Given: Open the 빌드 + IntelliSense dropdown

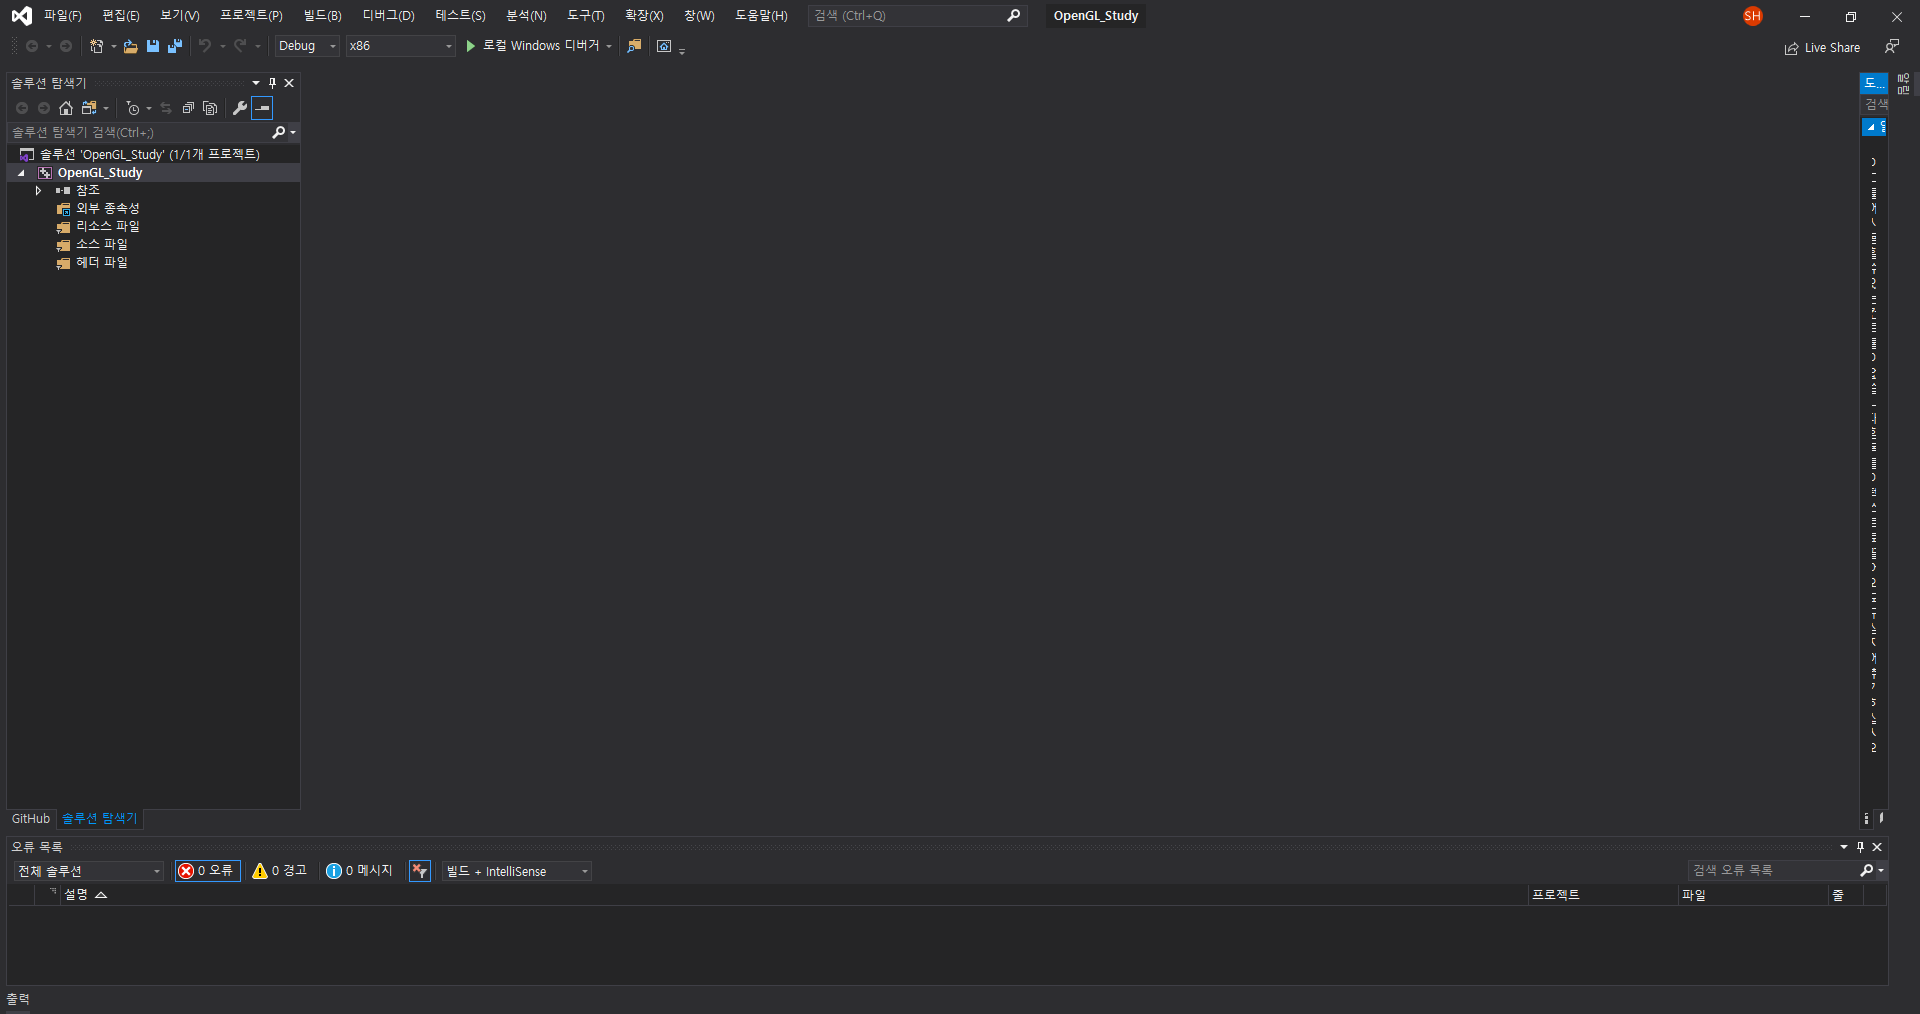Looking at the screenshot, I should [517, 871].
